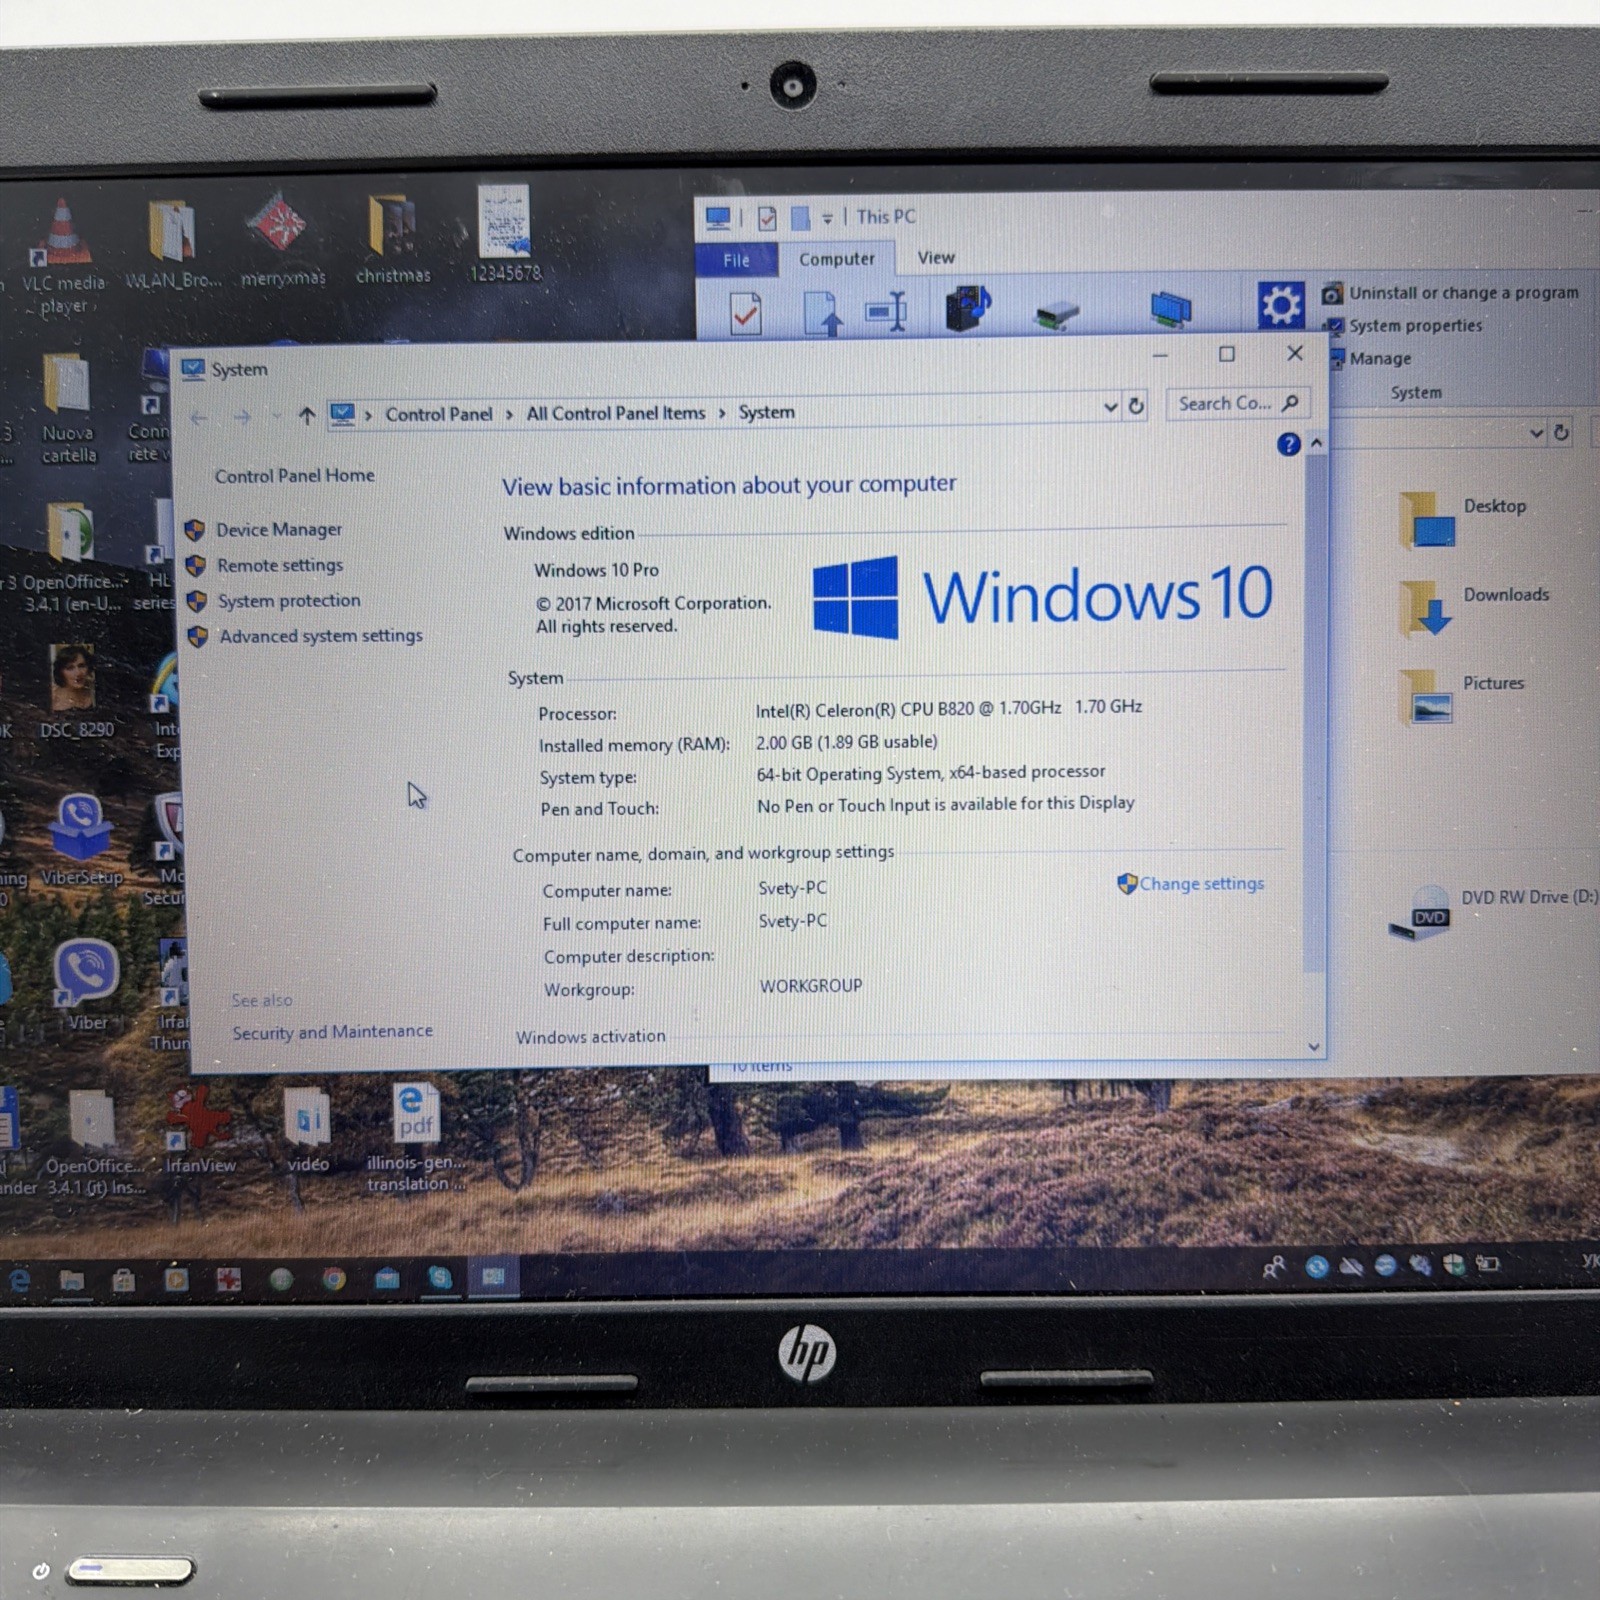The width and height of the screenshot is (1600, 1600).
Task: Select the video desktop icon
Action: coord(307,1130)
